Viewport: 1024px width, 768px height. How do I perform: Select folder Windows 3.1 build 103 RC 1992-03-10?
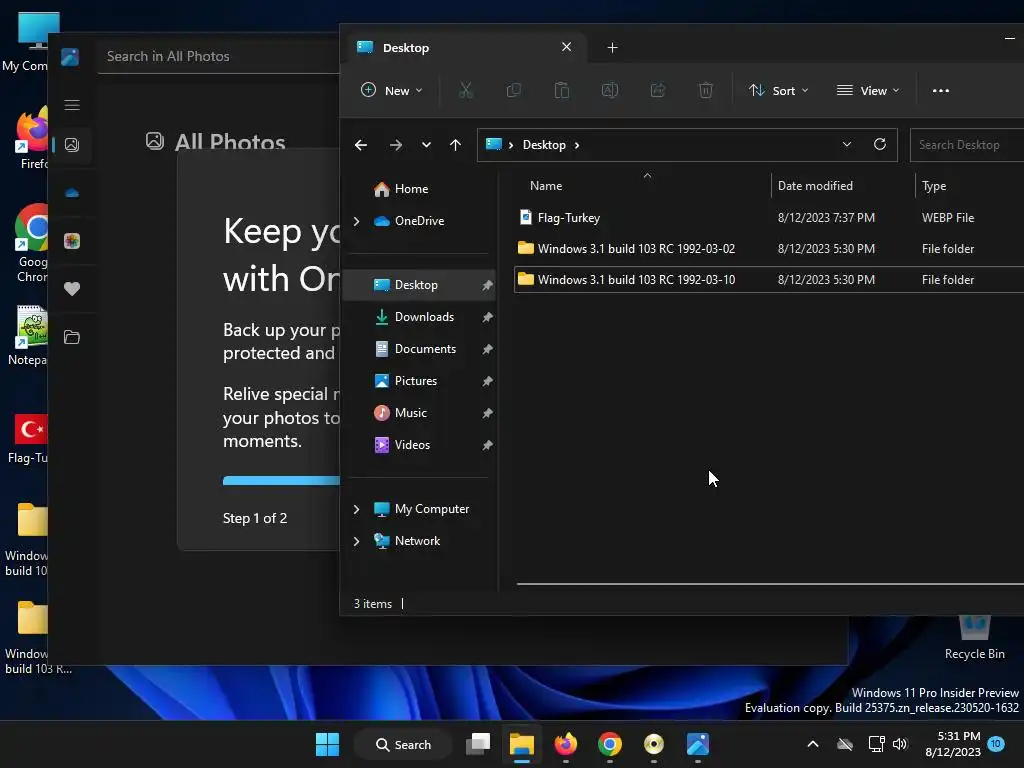point(769,280)
